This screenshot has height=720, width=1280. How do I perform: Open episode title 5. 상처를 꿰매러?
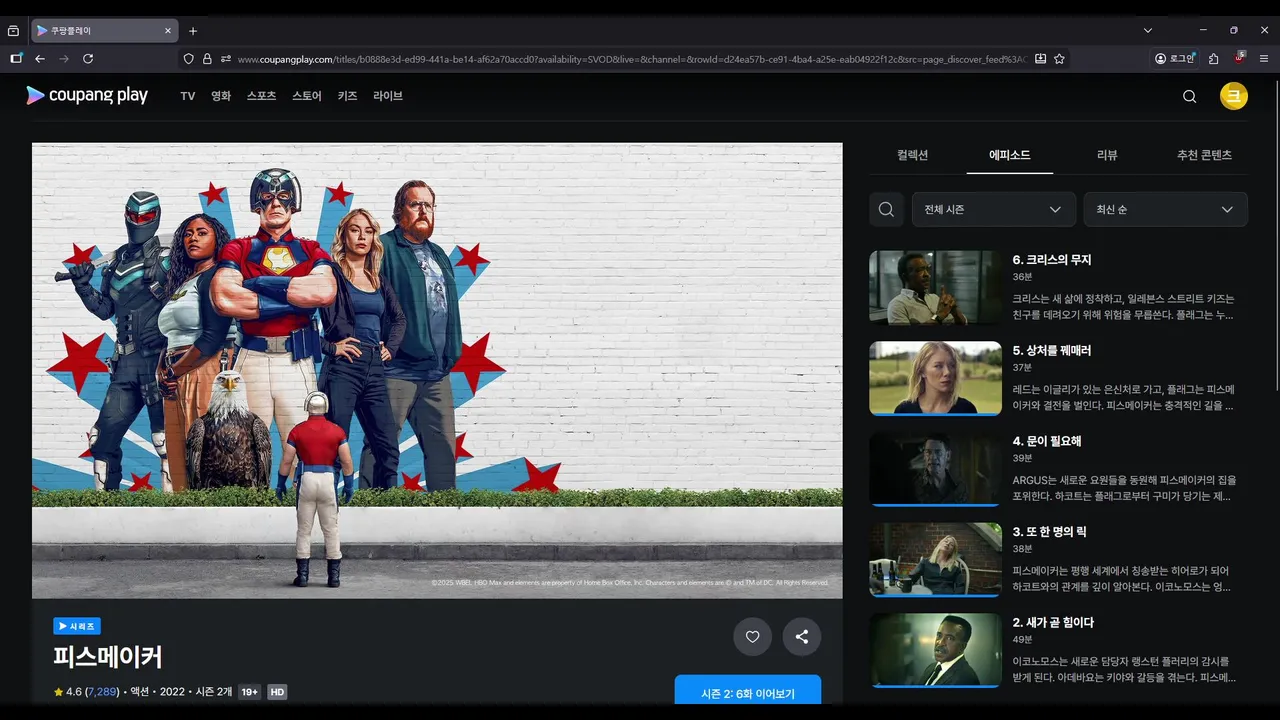[x=1052, y=351]
